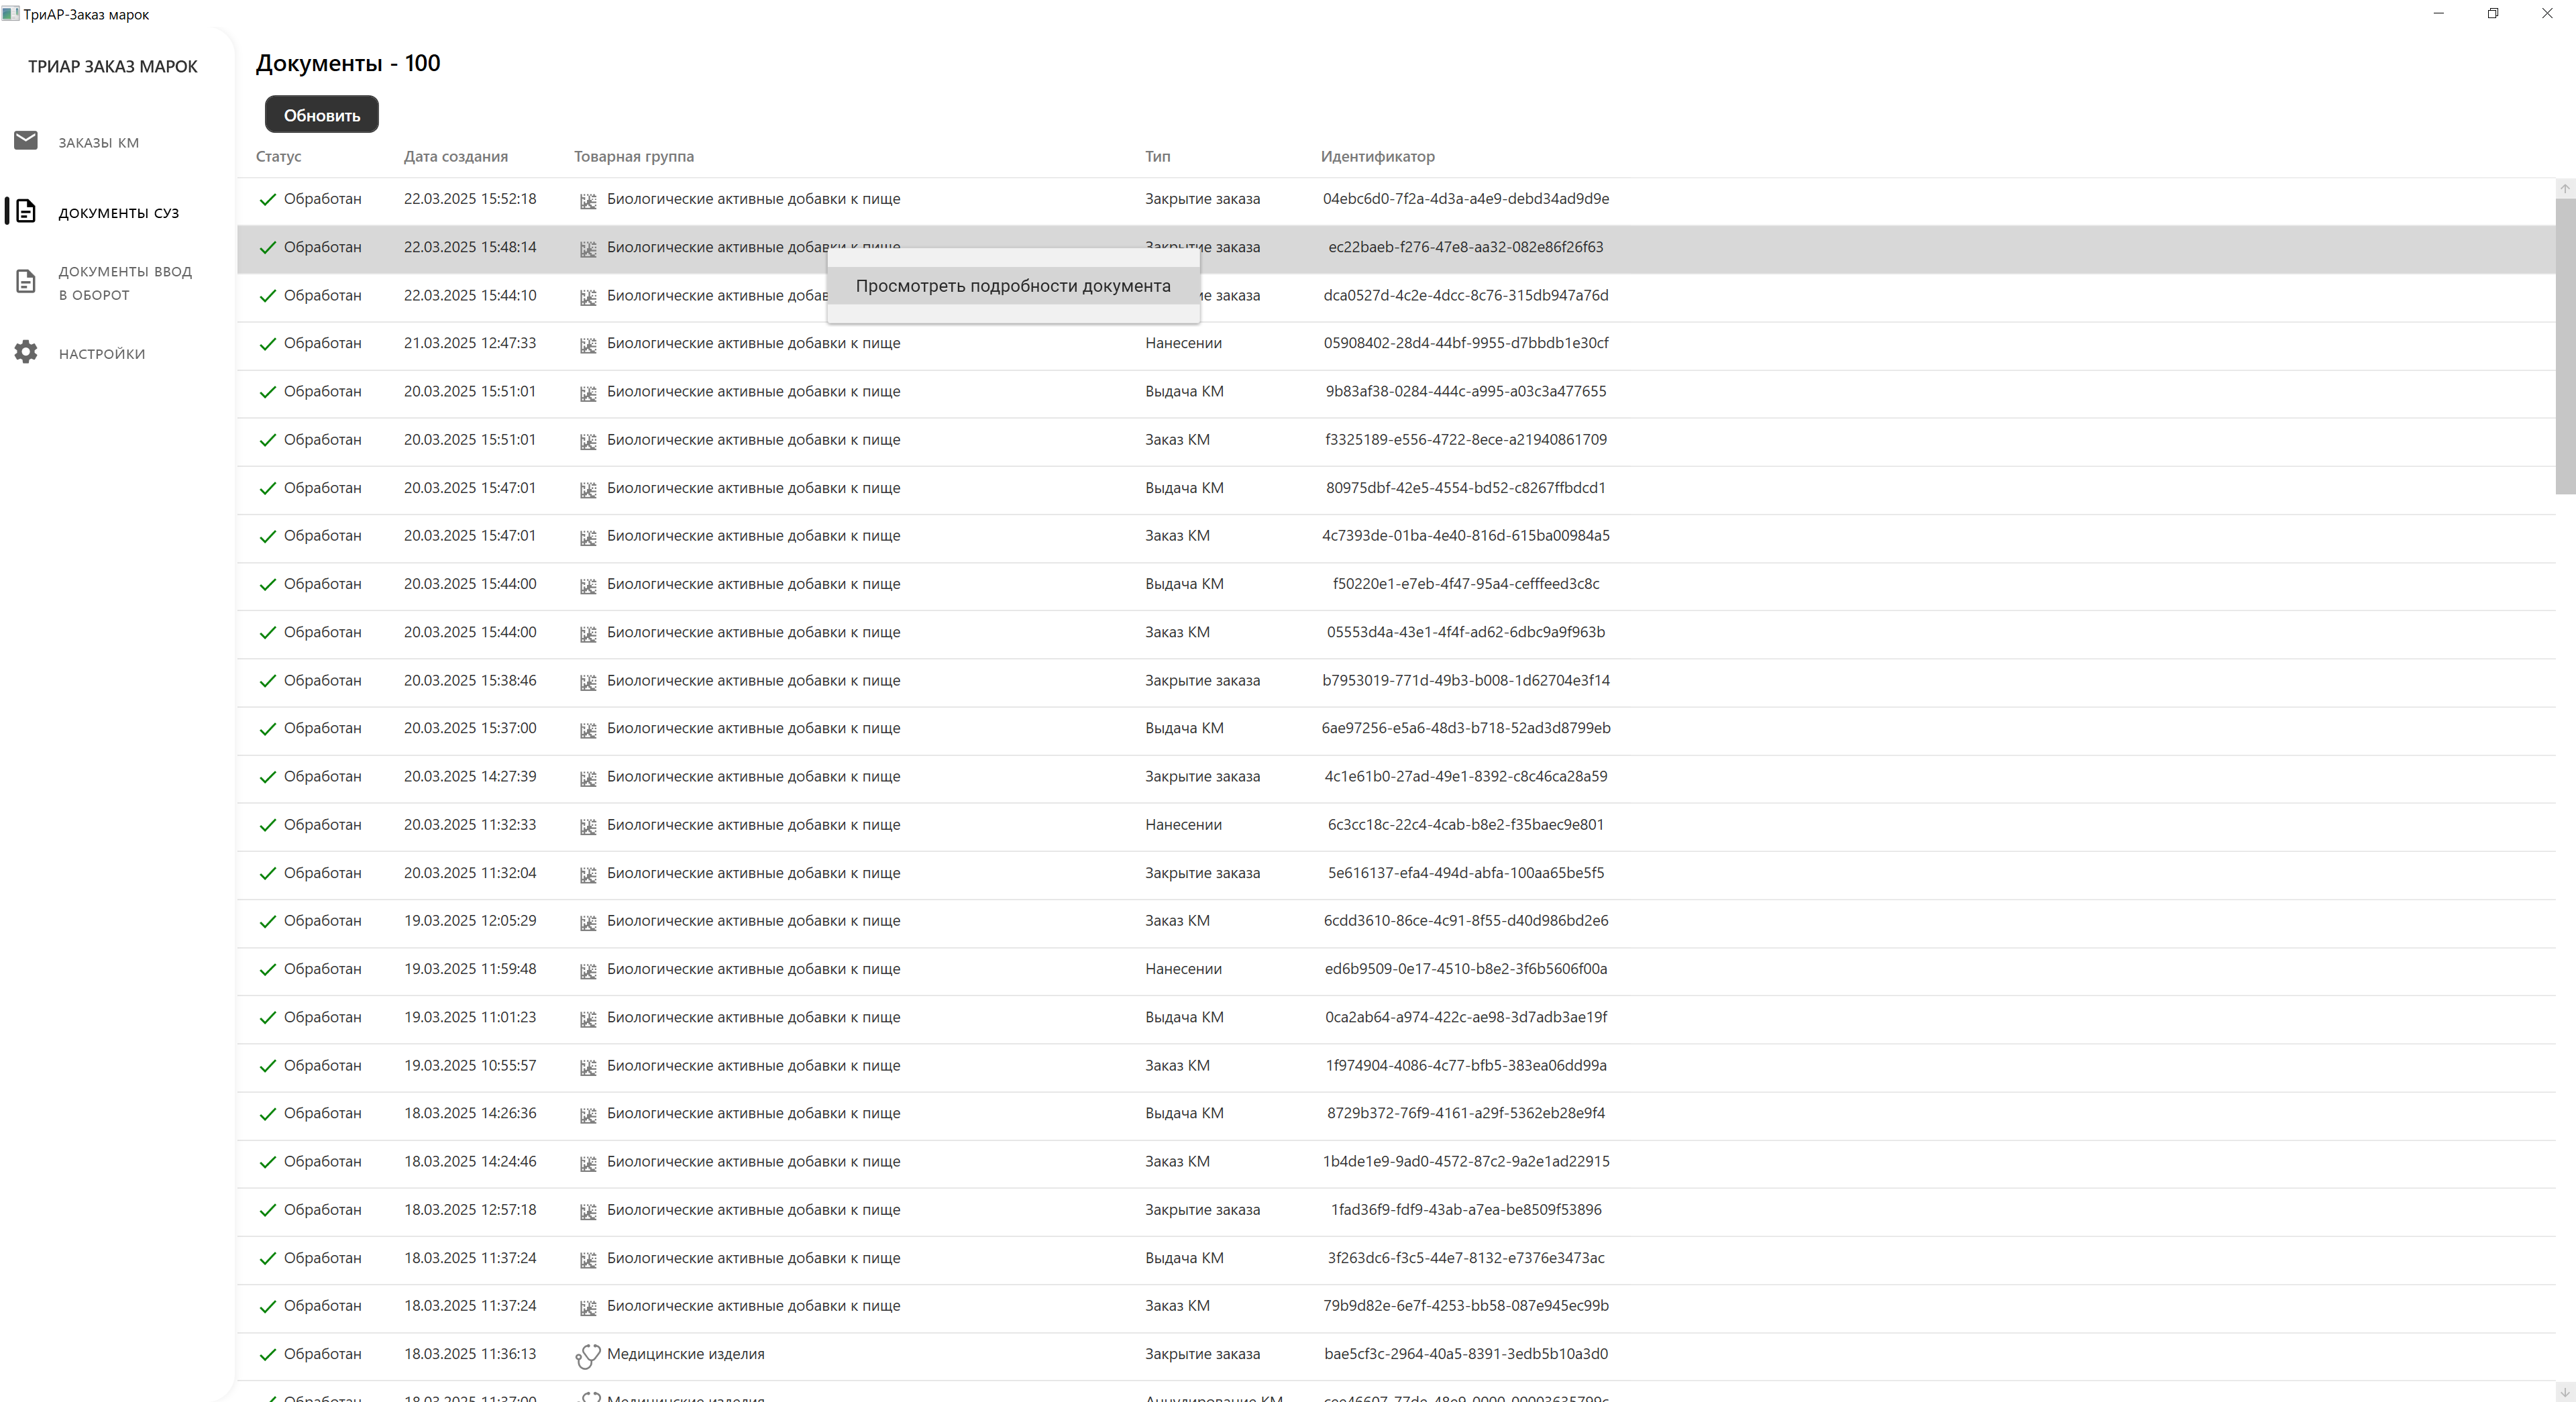Click the product group icon in the 19.03.2025 10:55:57 row
This screenshot has width=2576, height=1402.
(588, 1067)
